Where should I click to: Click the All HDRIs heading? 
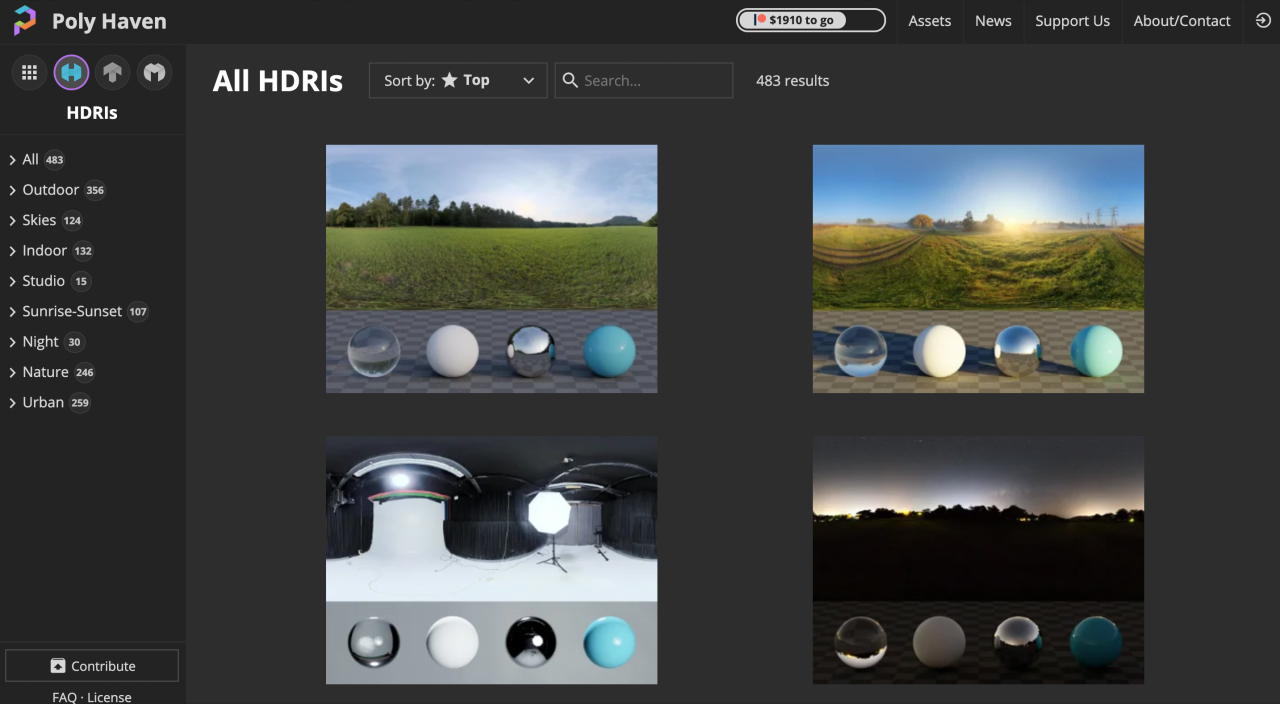278,81
